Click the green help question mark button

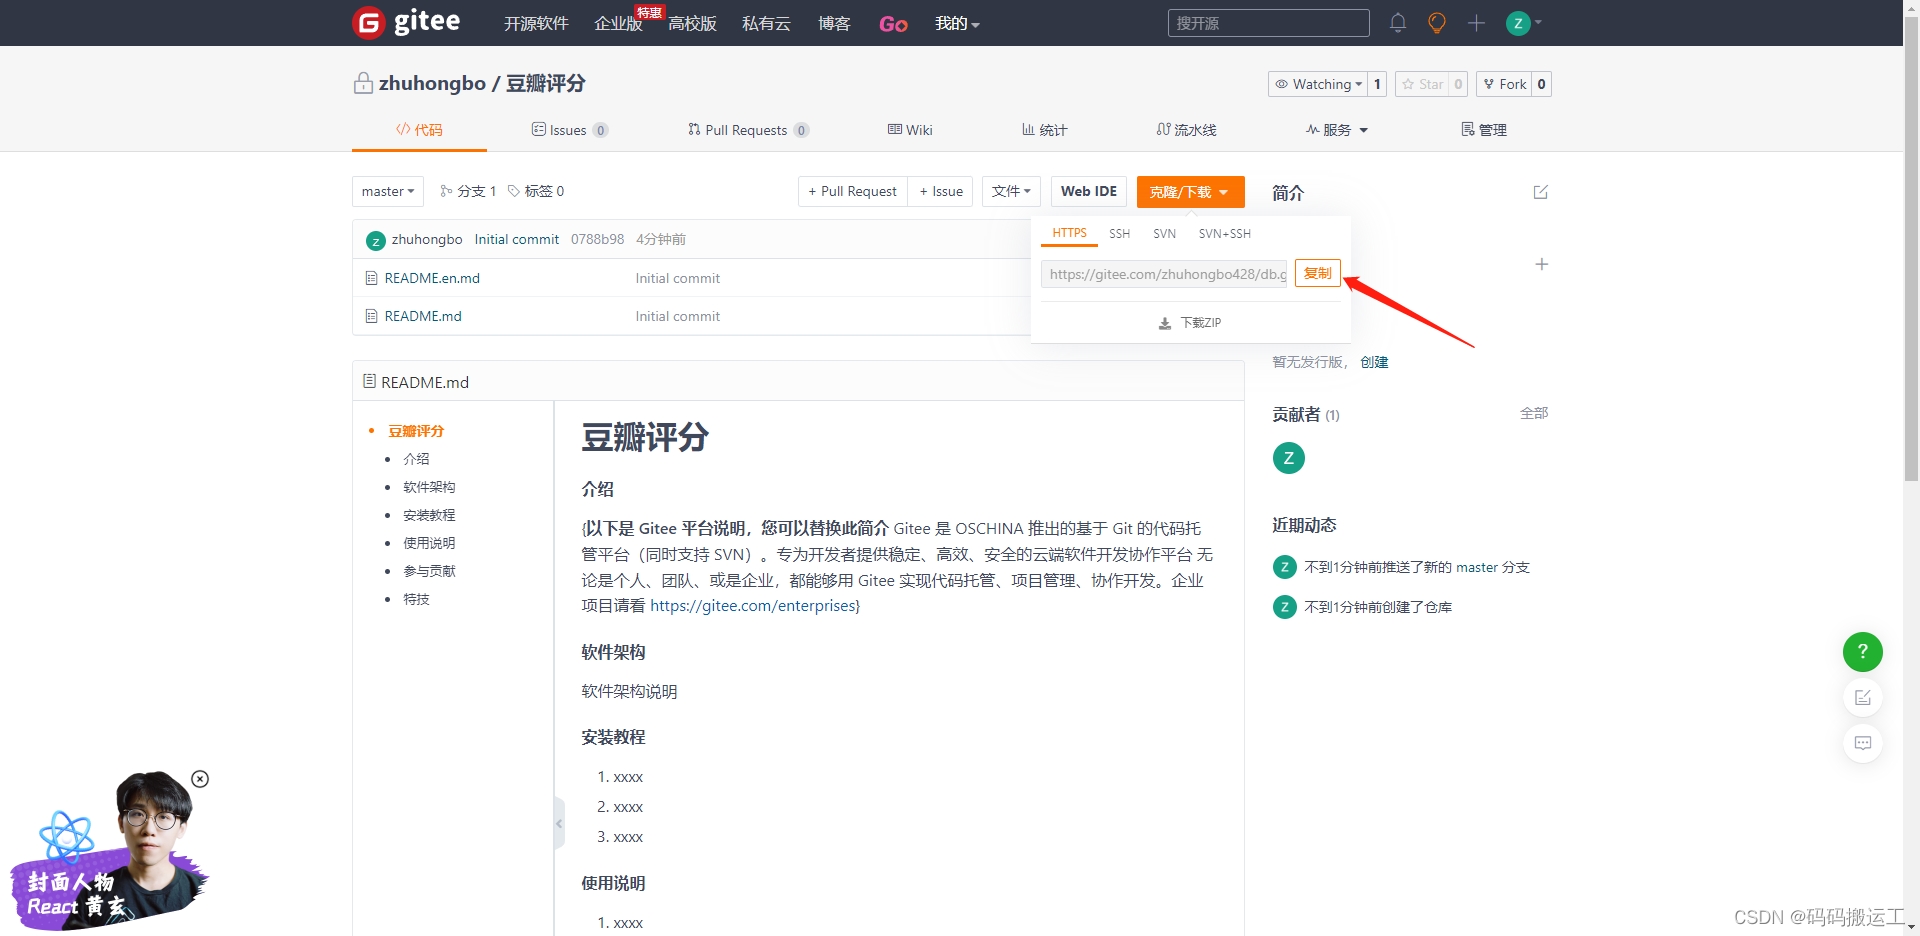(1862, 651)
